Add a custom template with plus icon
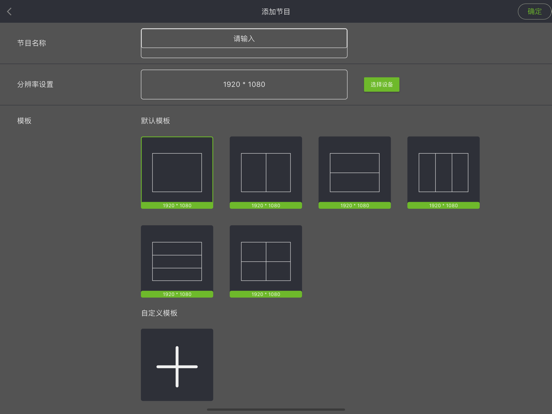The height and width of the screenshot is (414, 552). pos(177,365)
